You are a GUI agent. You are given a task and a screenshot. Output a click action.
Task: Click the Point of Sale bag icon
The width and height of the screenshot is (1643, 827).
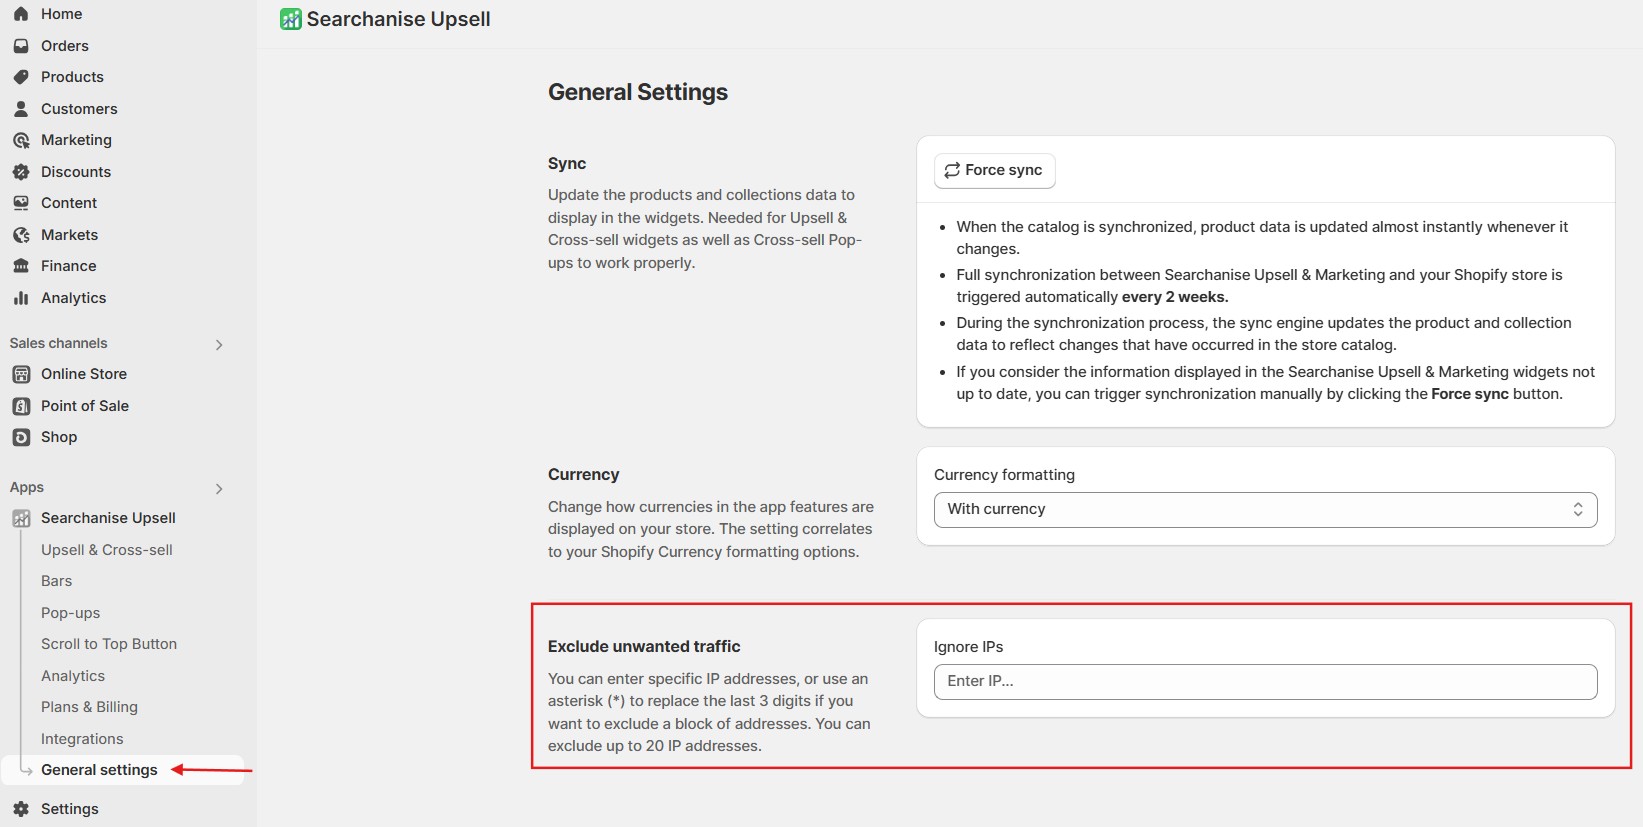(21, 406)
